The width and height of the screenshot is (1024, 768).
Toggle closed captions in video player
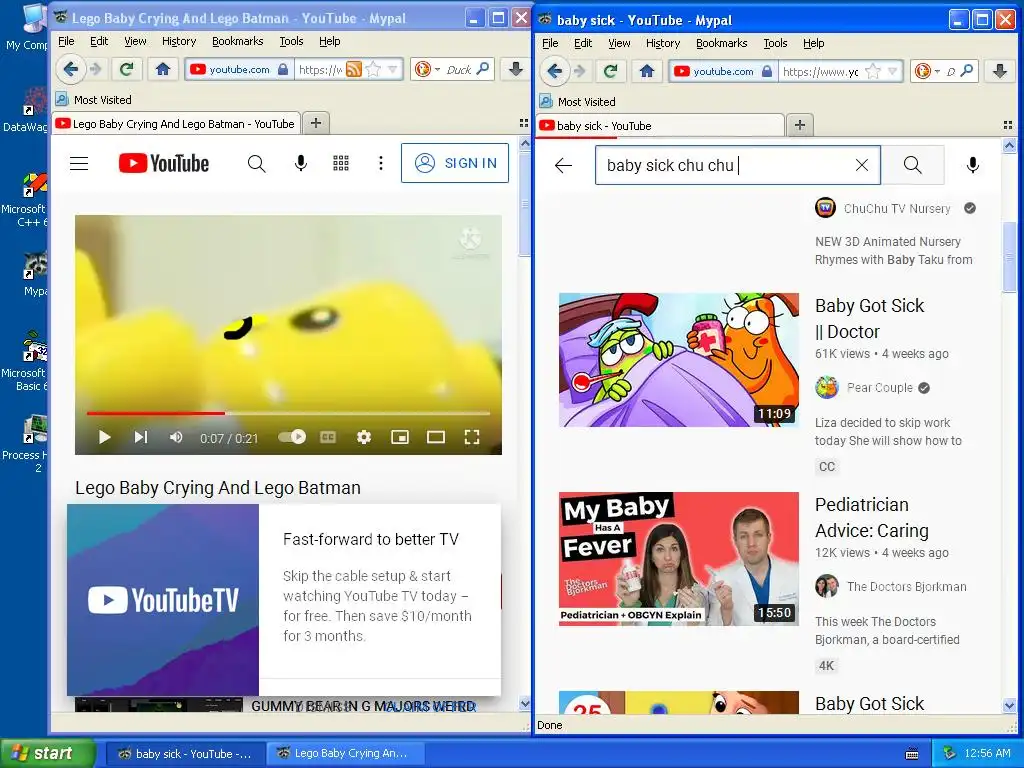coord(328,437)
